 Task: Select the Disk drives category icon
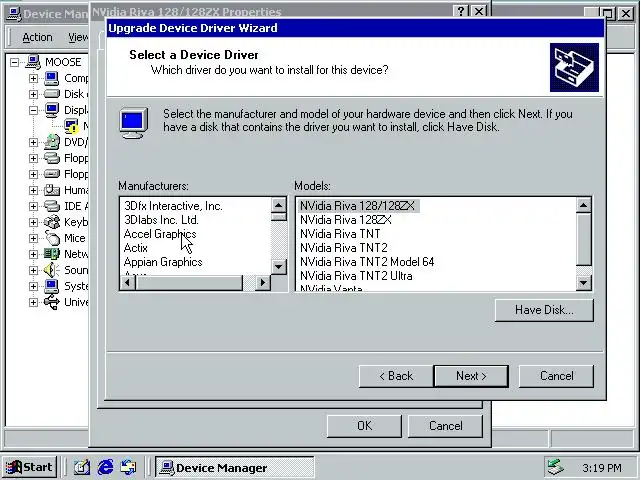(51, 94)
